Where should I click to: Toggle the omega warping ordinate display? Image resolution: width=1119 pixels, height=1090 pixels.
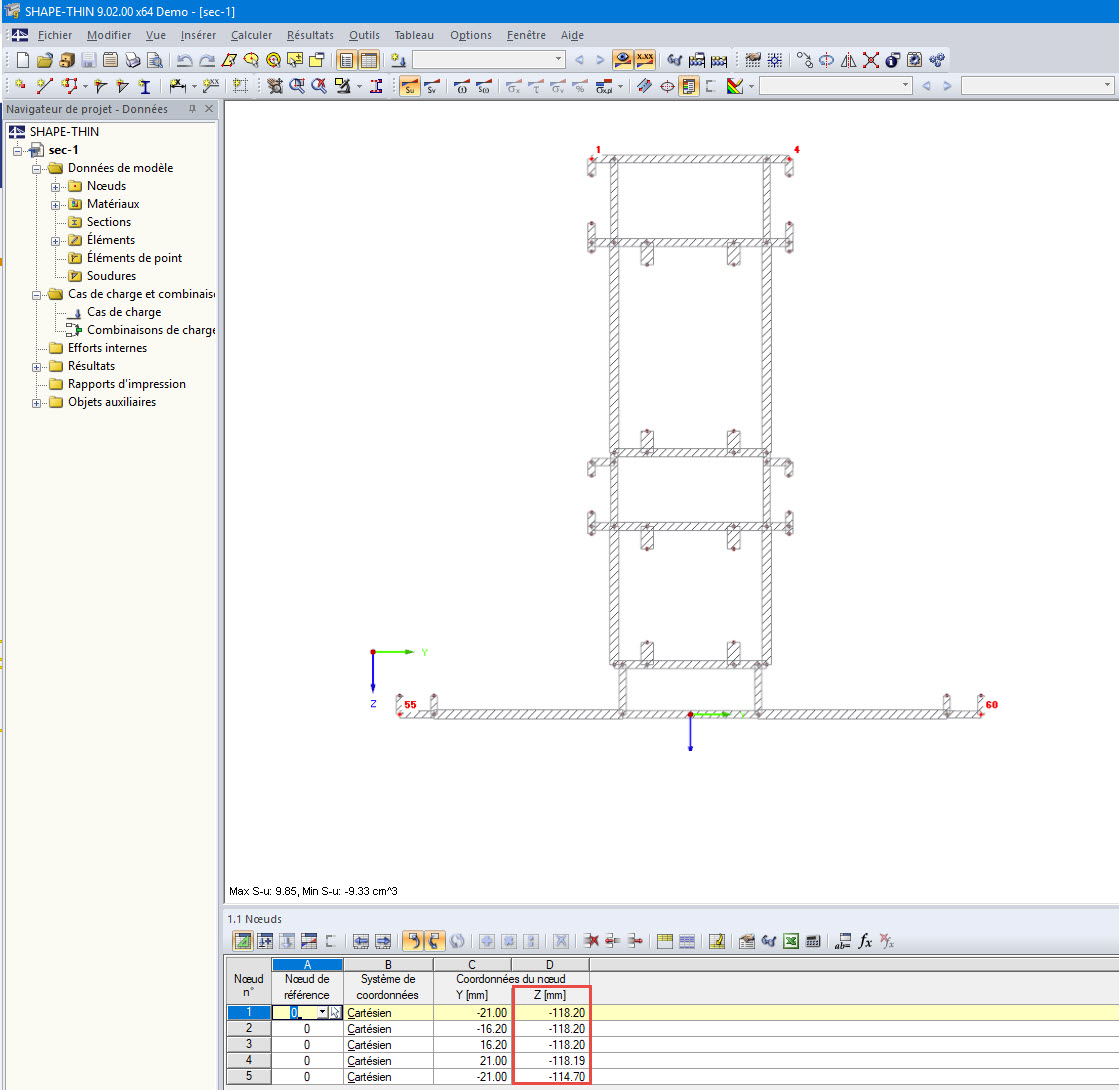point(462,86)
